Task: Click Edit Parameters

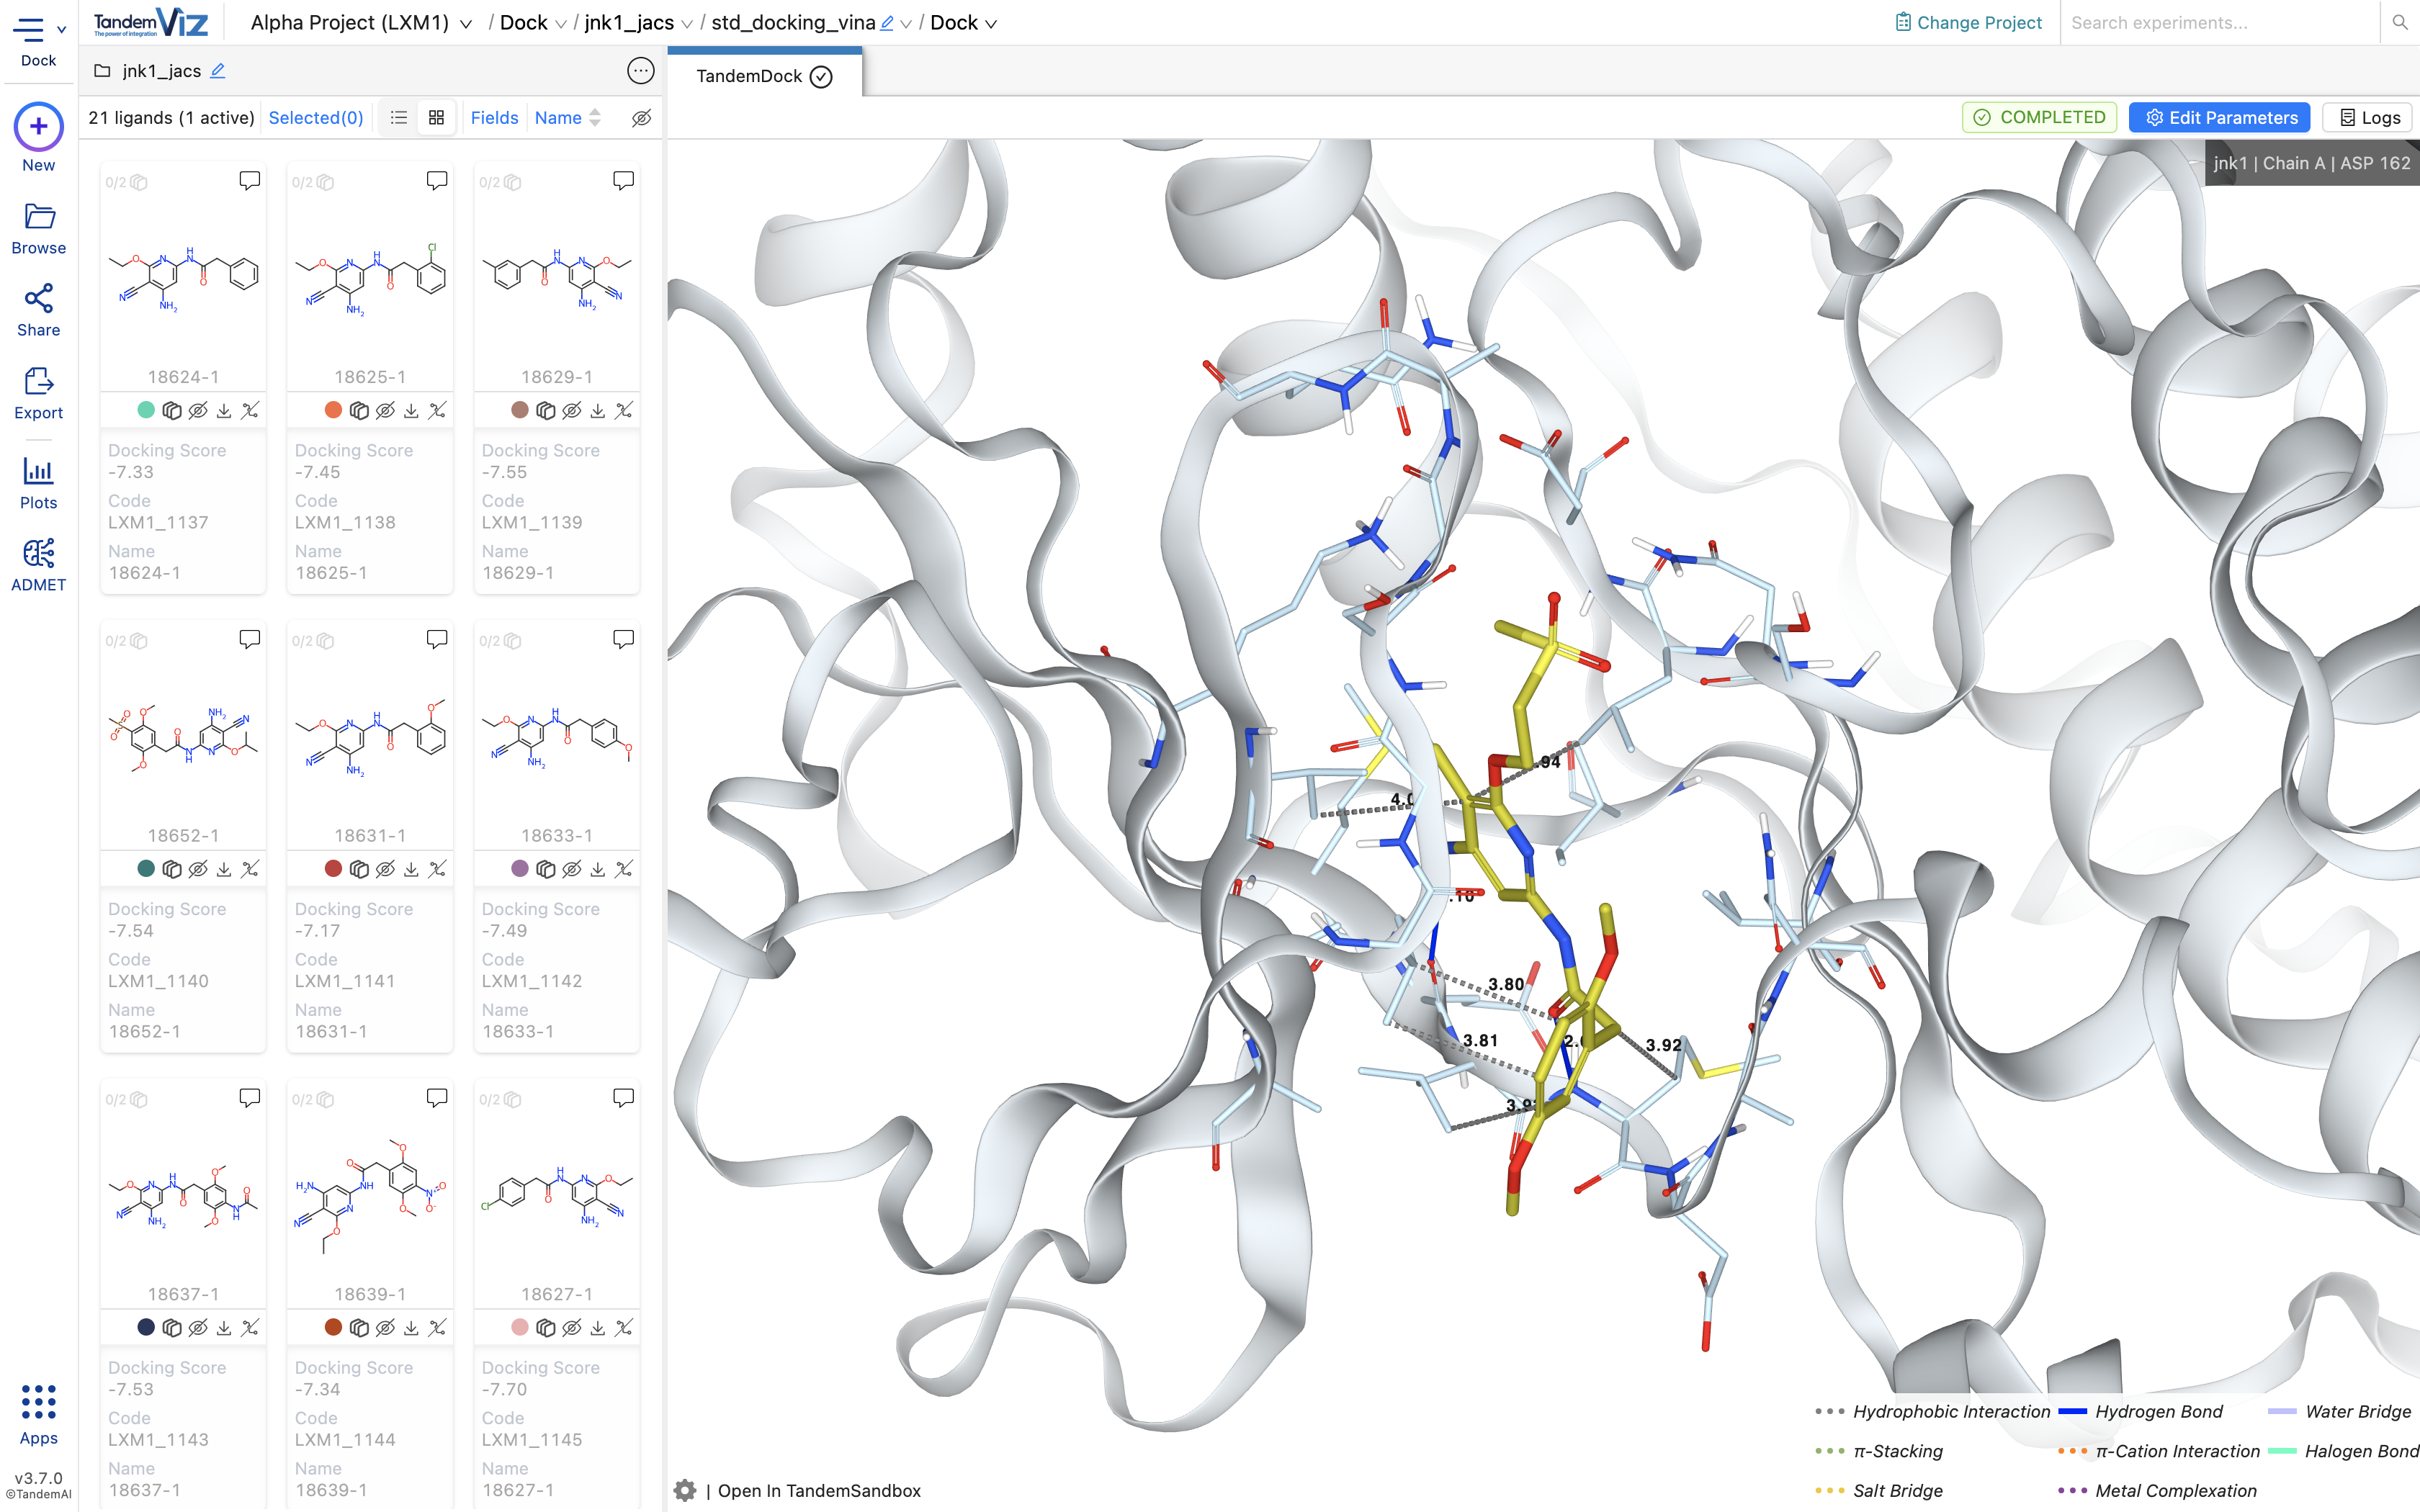Action: 2218,117
